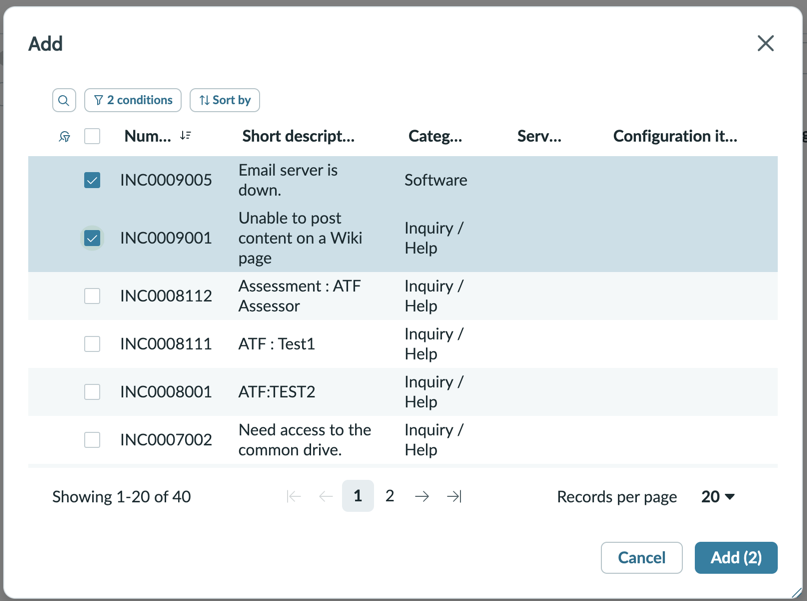Click the Category column header
The width and height of the screenshot is (807, 601).
[435, 136]
